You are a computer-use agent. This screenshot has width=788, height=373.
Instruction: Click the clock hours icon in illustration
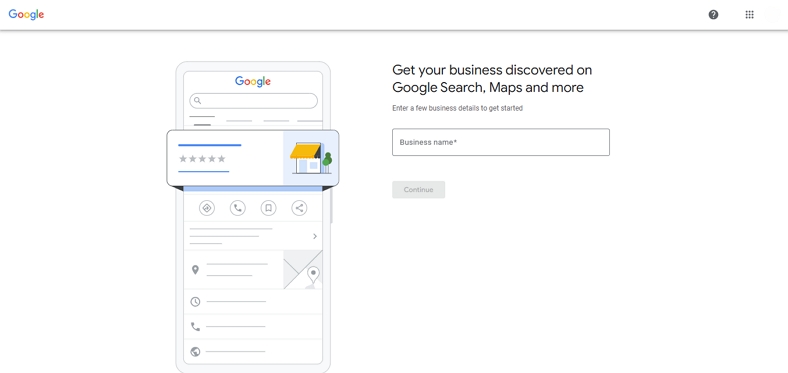[x=195, y=302]
